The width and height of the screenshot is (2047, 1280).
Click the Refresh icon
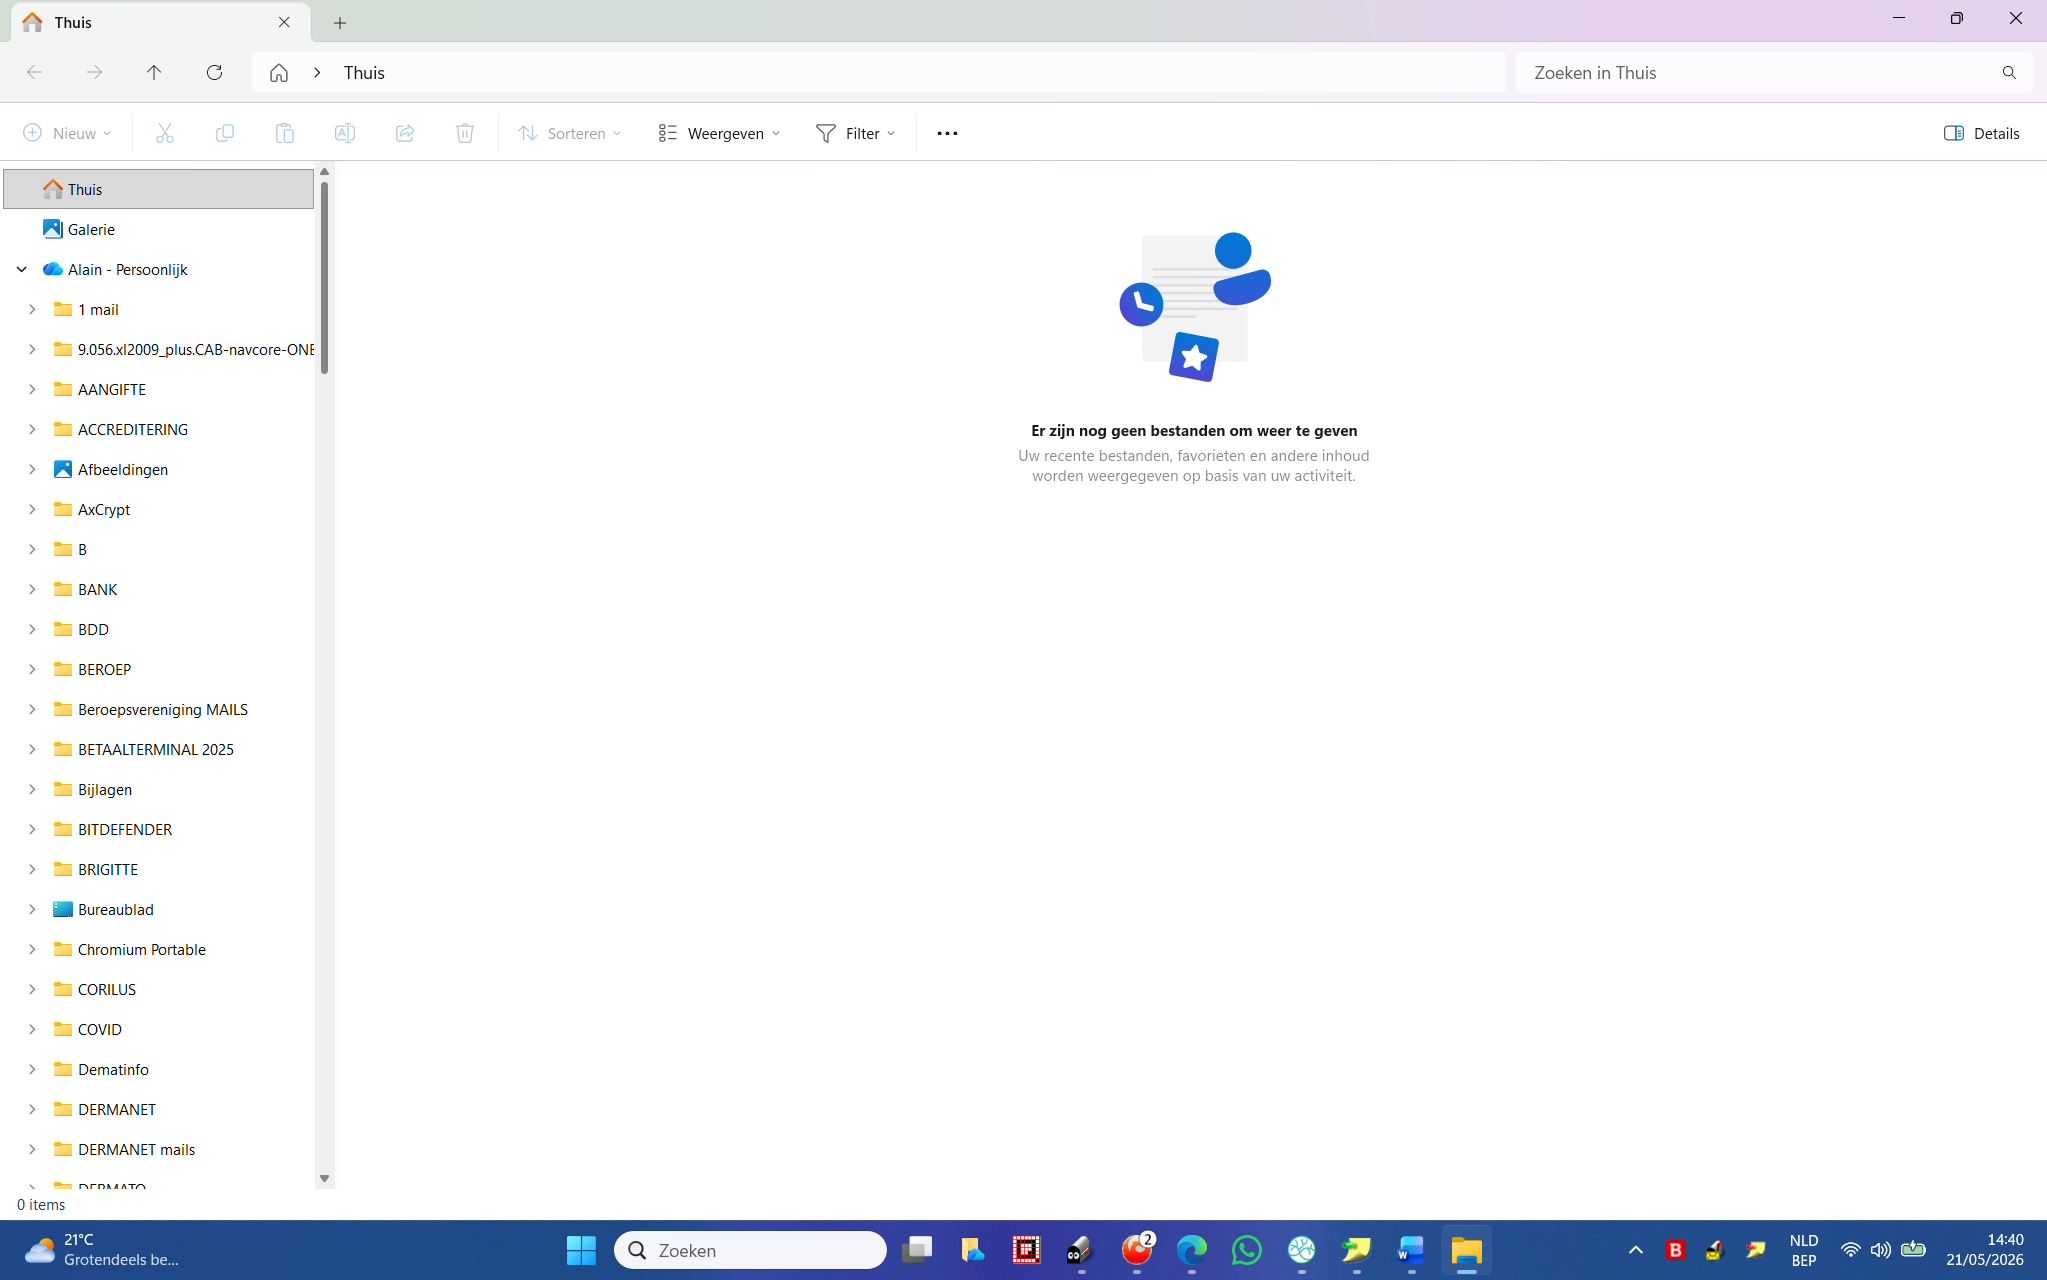[x=214, y=72]
